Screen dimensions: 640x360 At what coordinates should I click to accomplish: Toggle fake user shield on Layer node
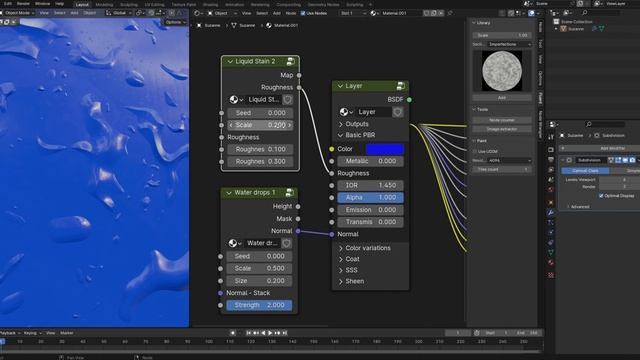pyautogui.click(x=398, y=112)
